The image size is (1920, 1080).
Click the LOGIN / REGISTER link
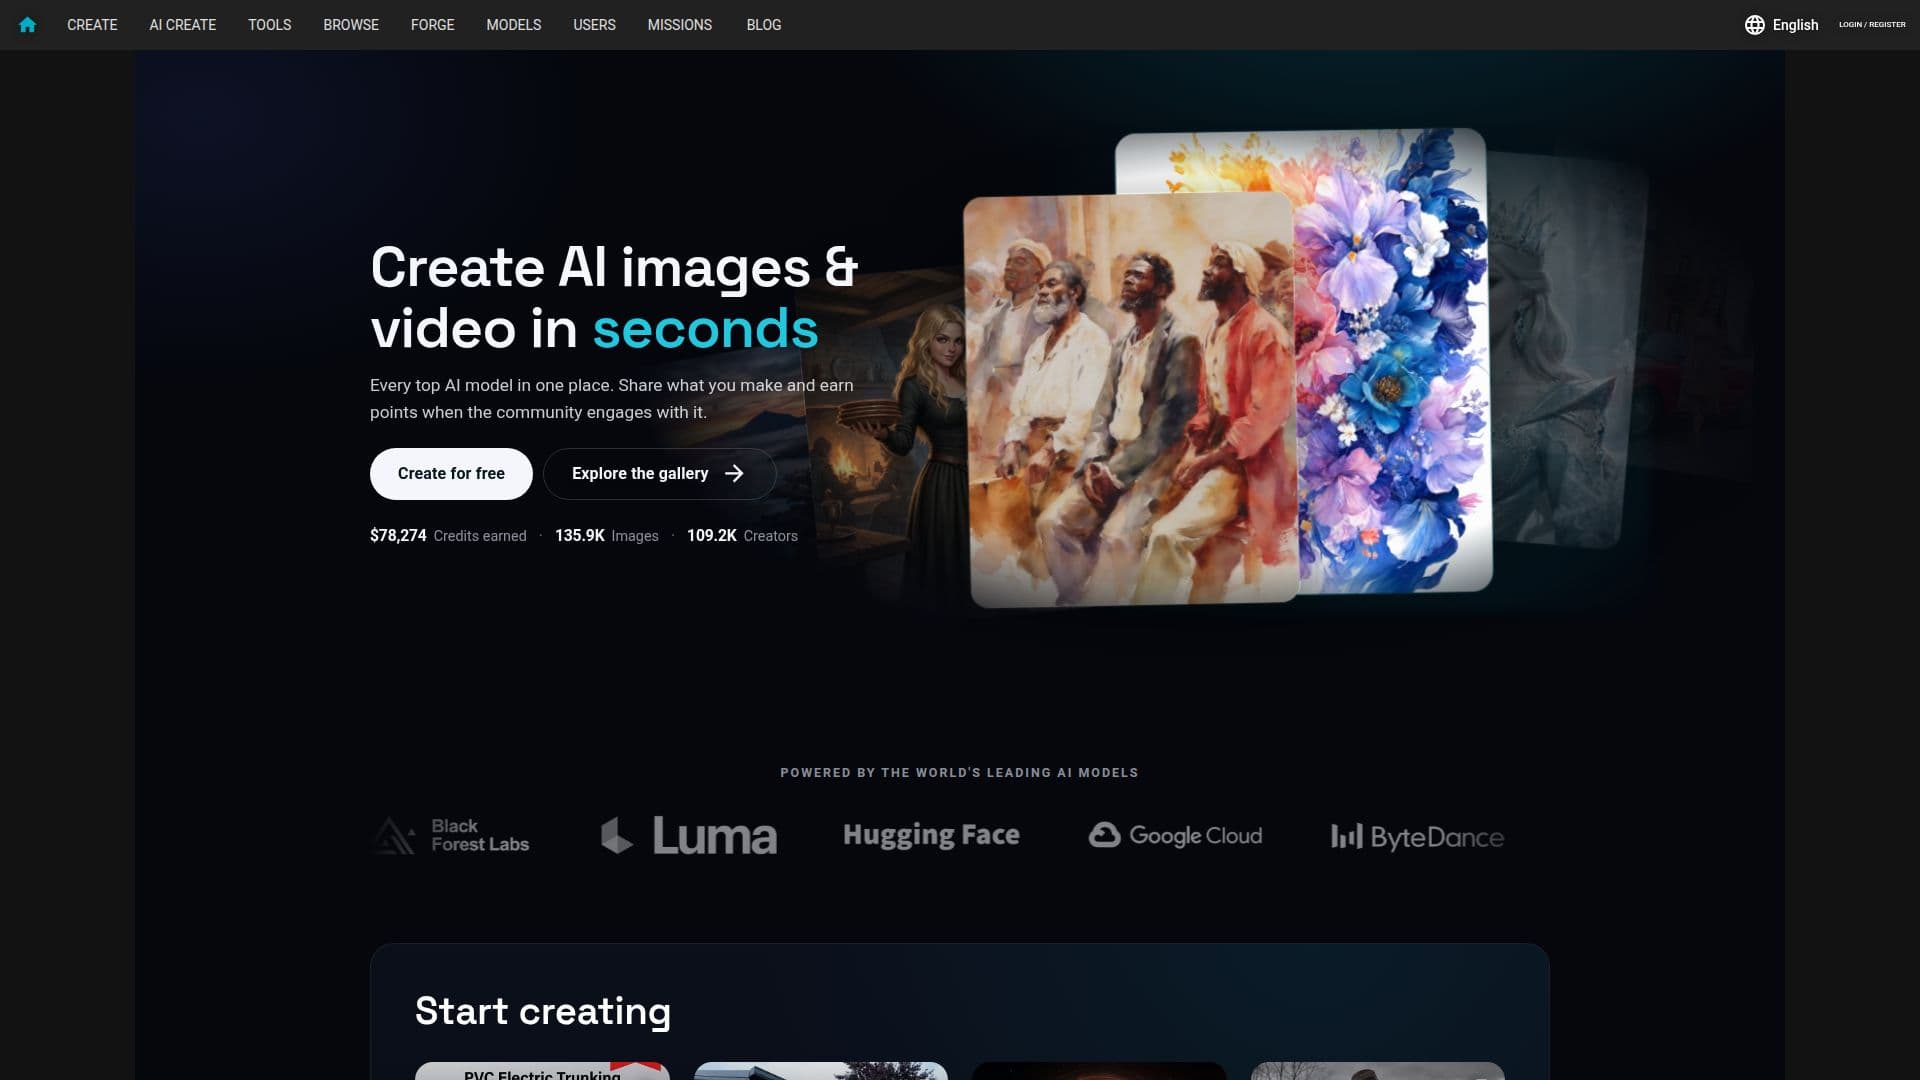tap(1872, 25)
